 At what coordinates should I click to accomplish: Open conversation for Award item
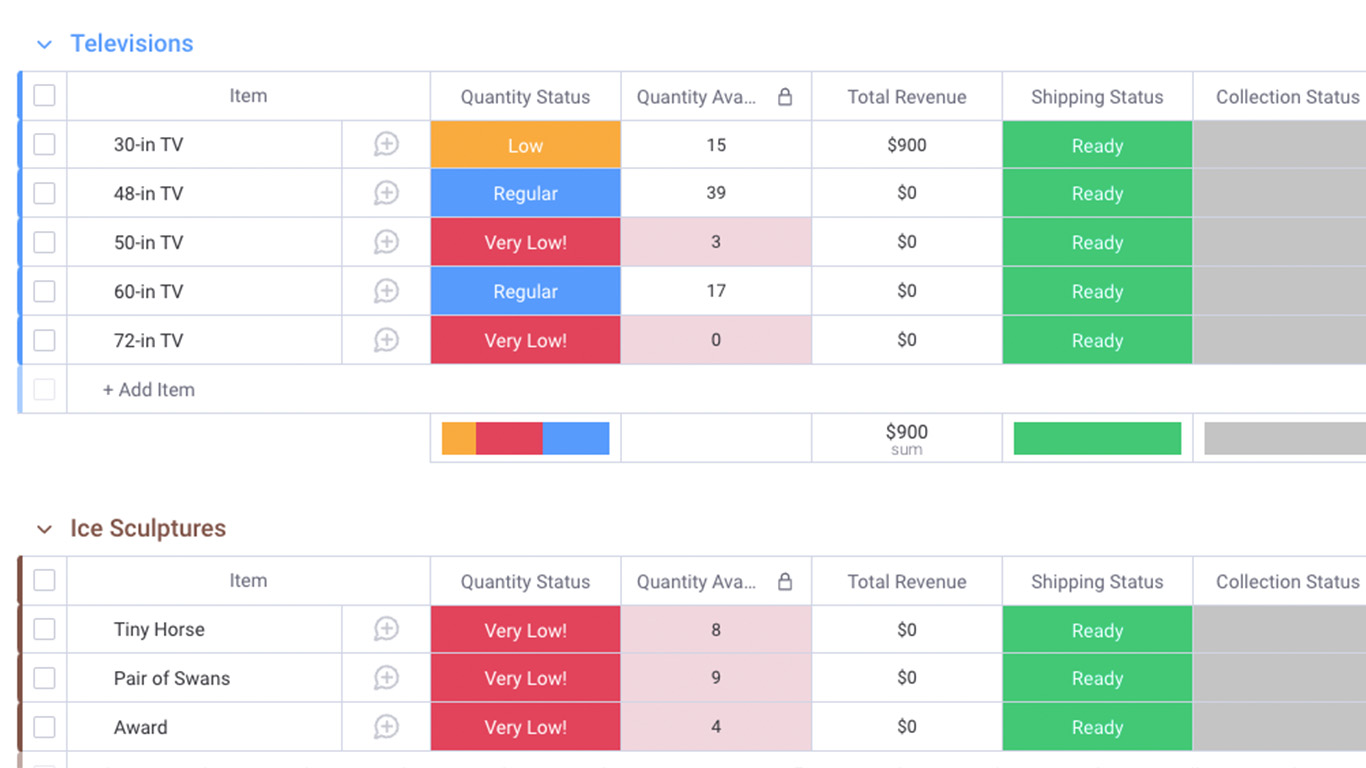click(x=386, y=727)
